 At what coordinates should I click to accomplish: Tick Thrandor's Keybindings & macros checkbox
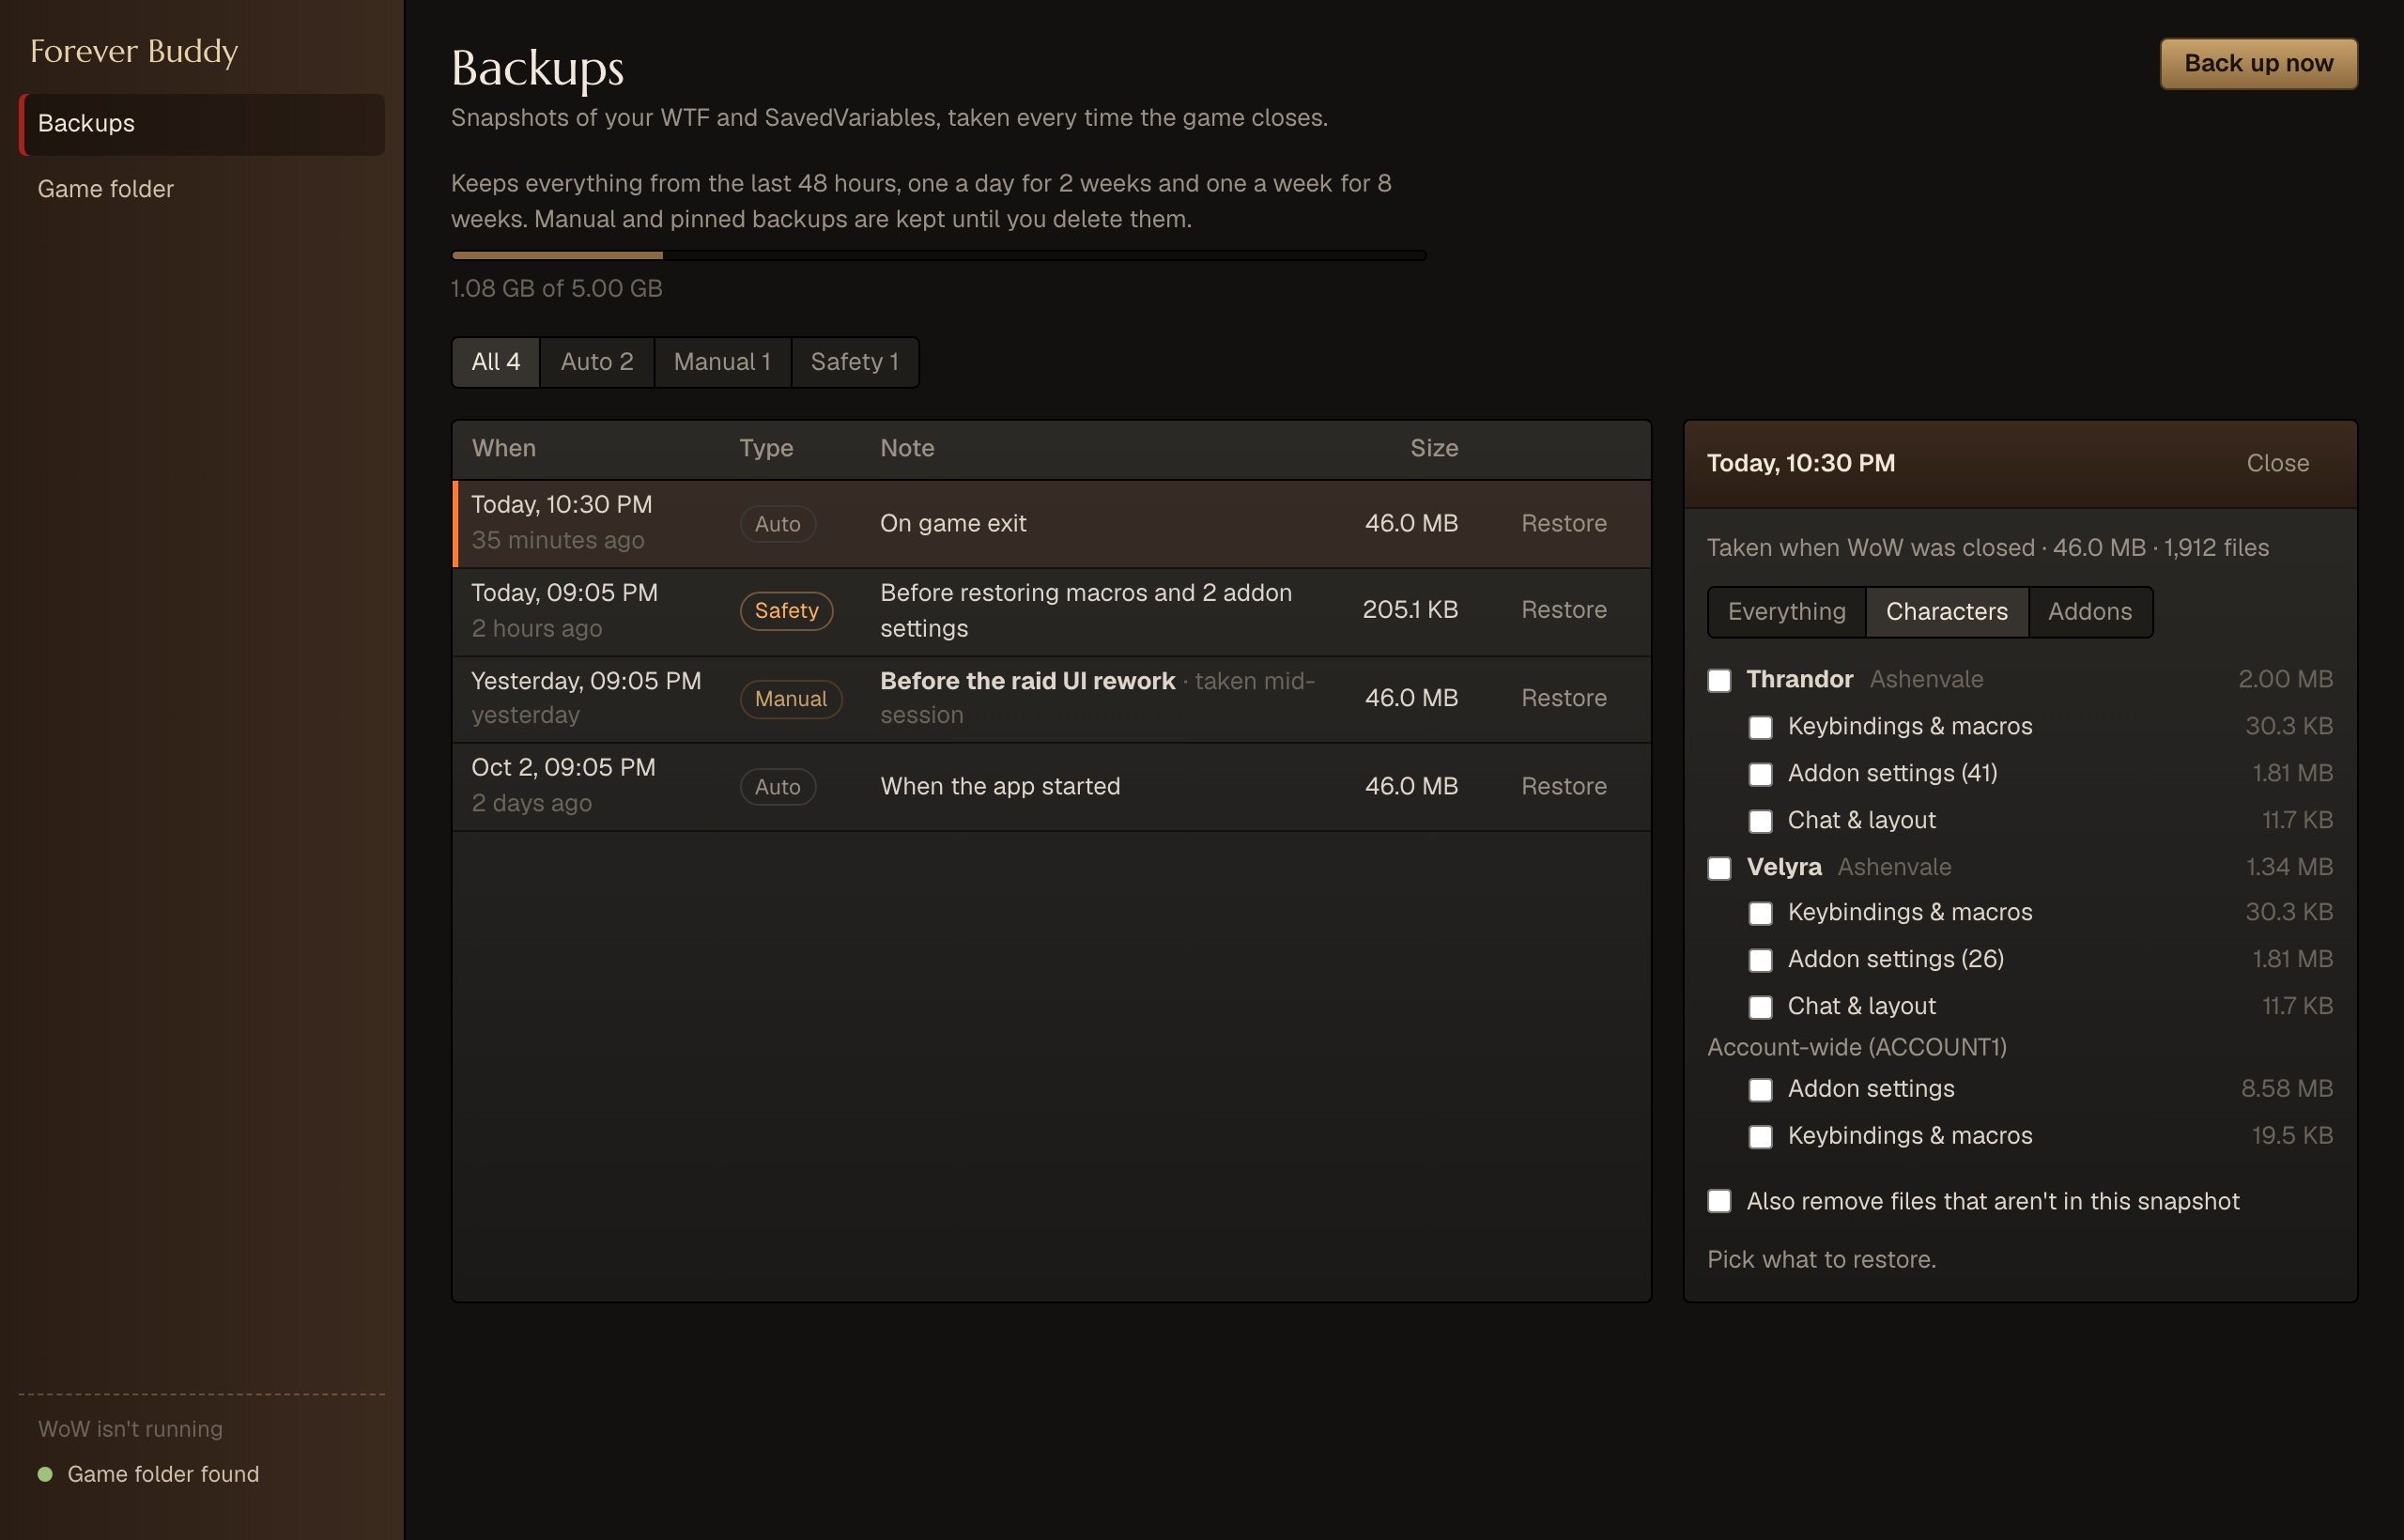[1760, 727]
